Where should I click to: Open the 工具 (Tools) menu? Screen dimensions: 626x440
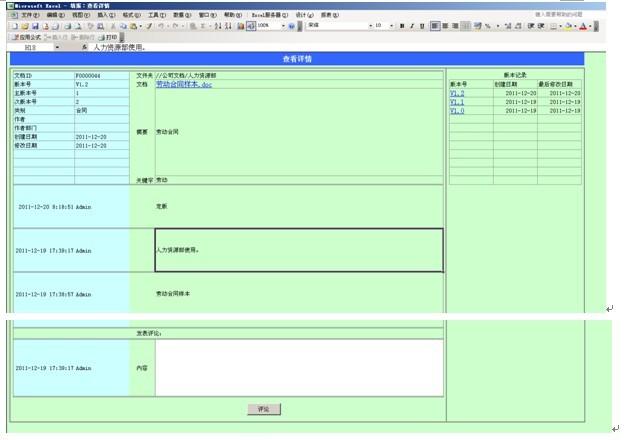(x=157, y=15)
